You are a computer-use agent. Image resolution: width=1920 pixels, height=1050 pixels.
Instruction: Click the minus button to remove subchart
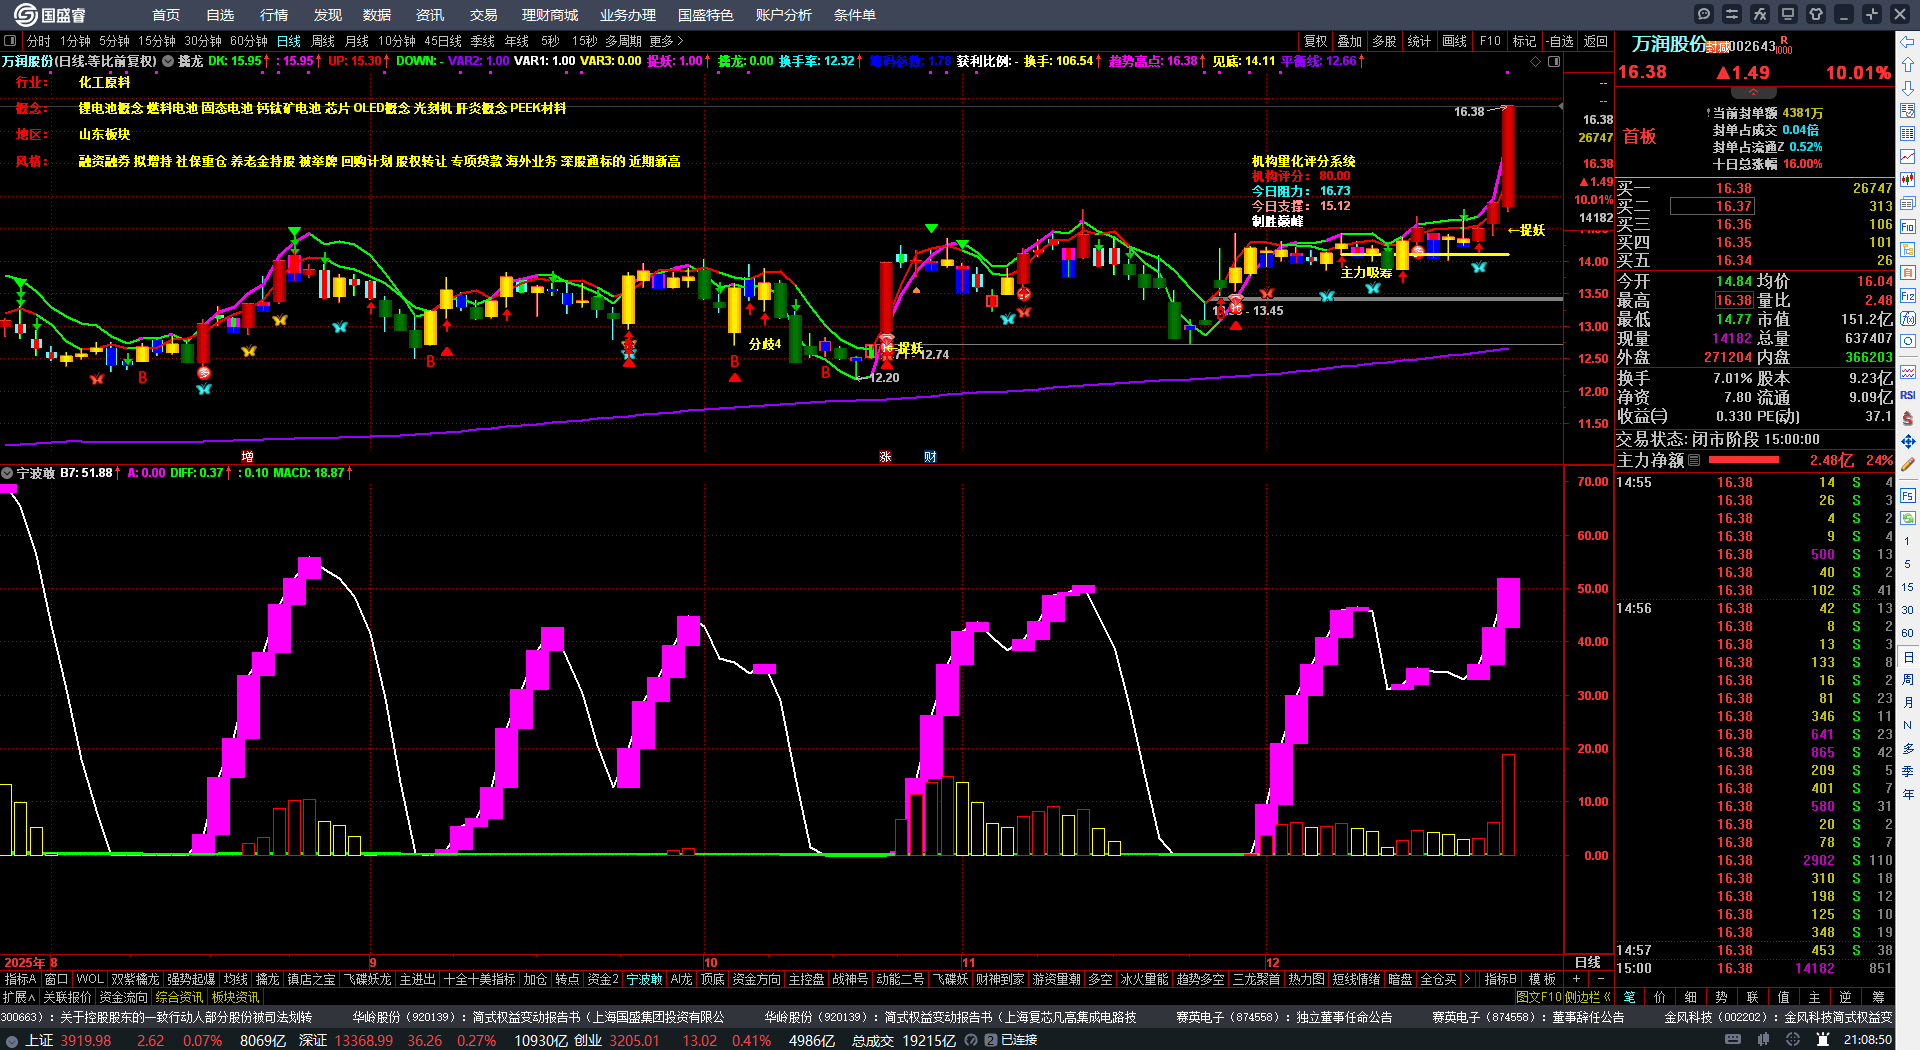click(1600, 980)
